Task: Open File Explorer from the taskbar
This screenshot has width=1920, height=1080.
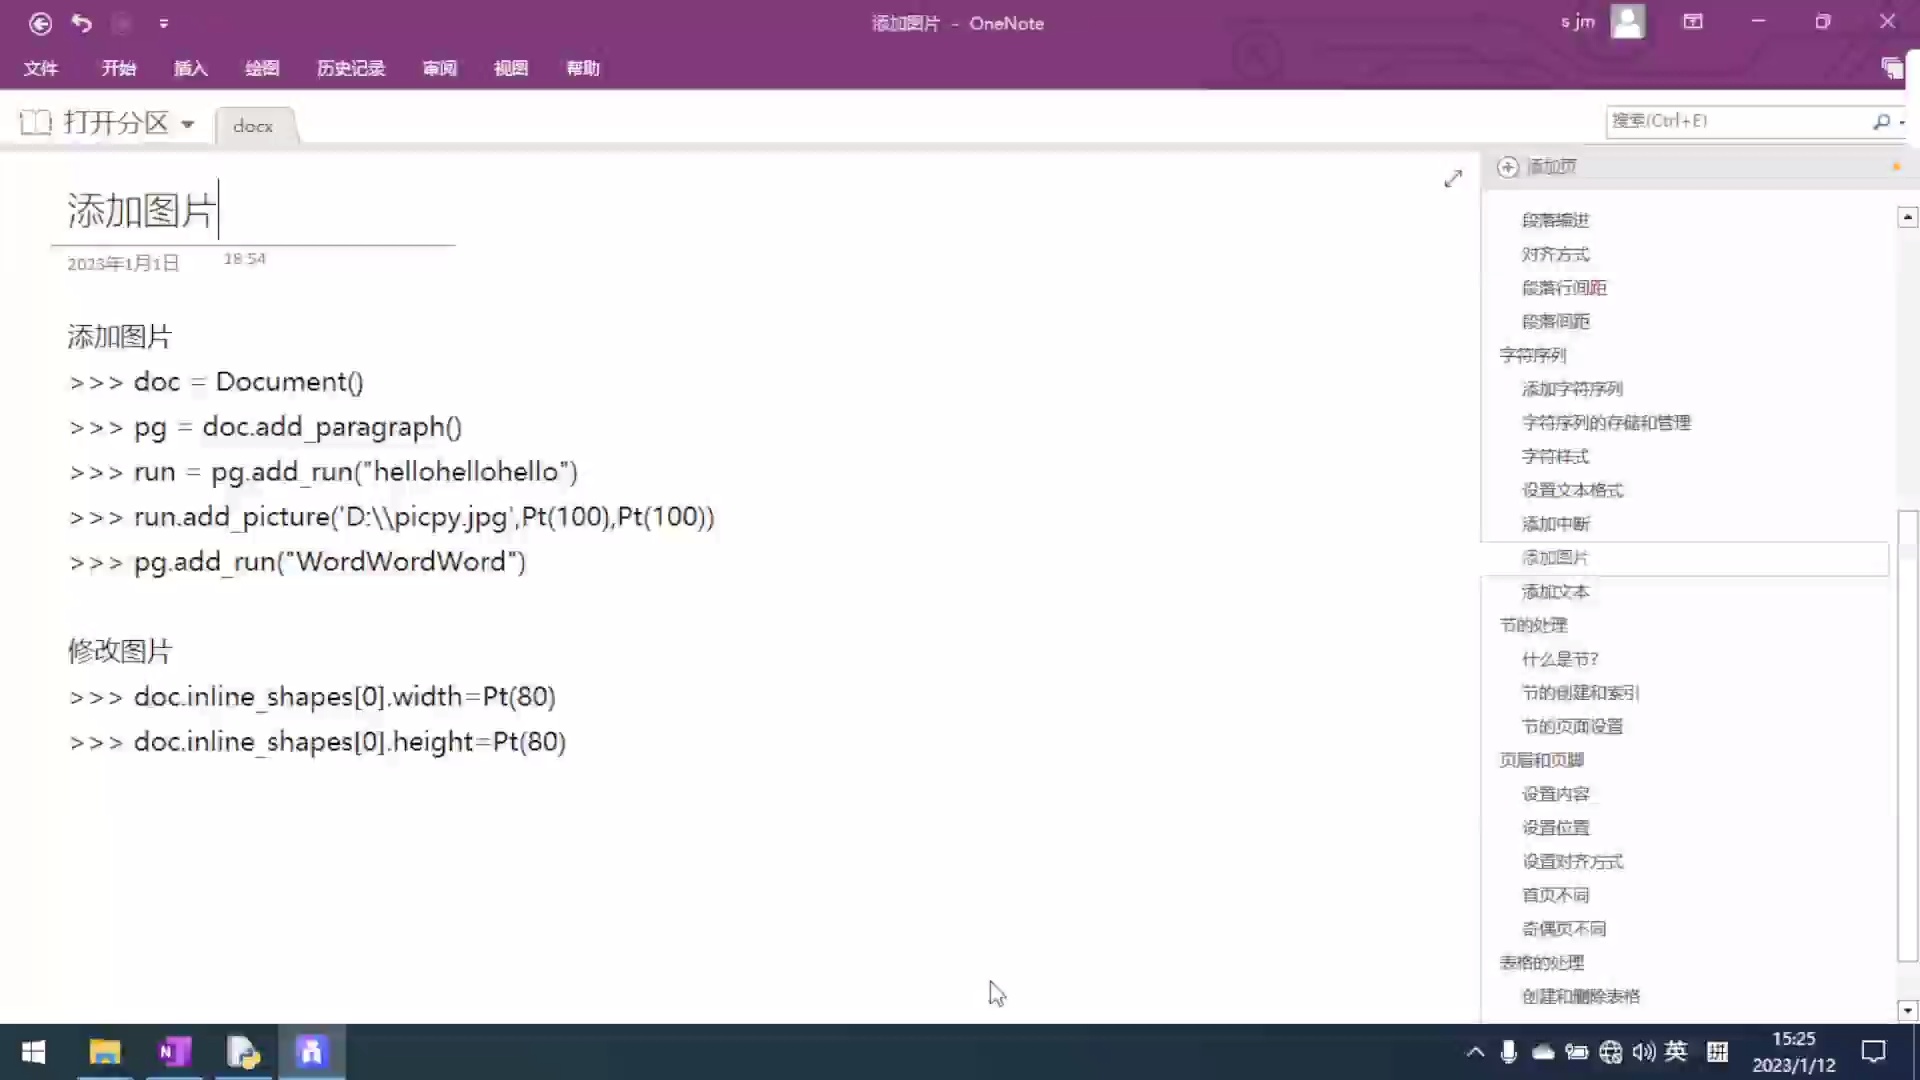Action: (104, 1051)
